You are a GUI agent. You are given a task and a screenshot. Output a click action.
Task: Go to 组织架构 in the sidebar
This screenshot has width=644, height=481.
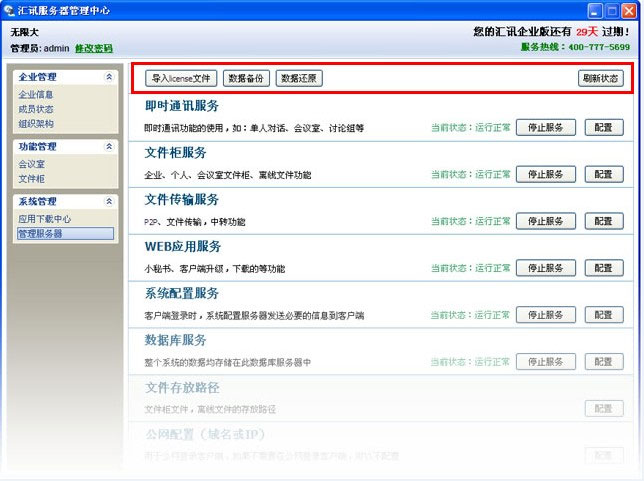click(36, 124)
